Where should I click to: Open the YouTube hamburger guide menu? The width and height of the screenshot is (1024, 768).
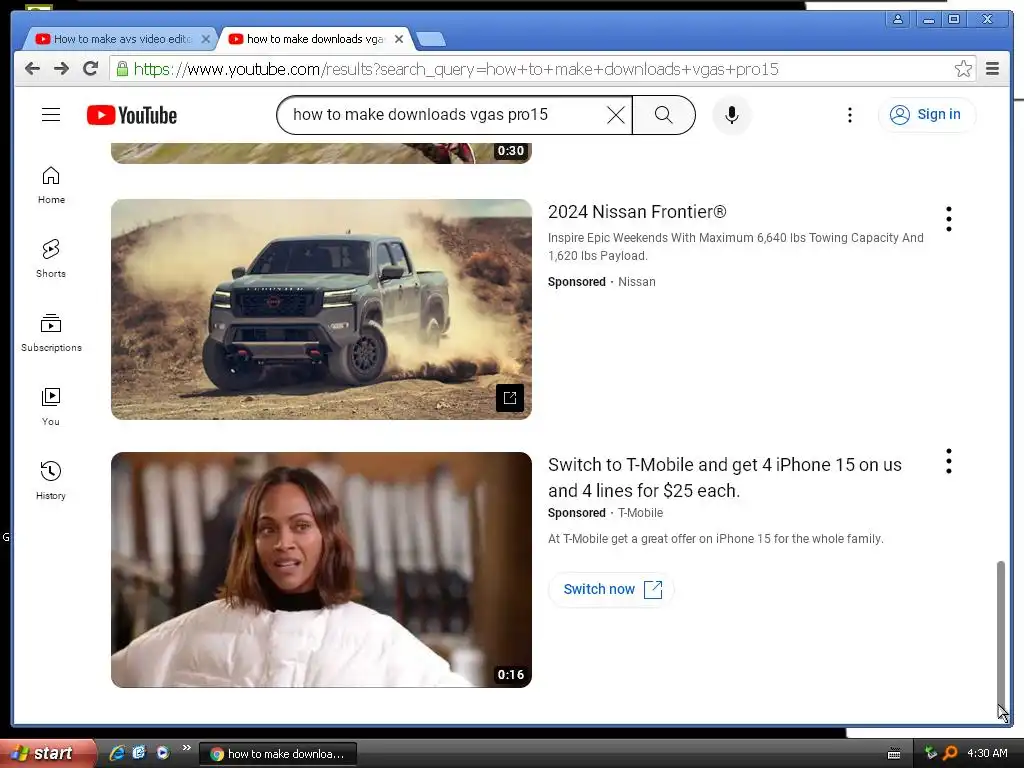point(51,115)
